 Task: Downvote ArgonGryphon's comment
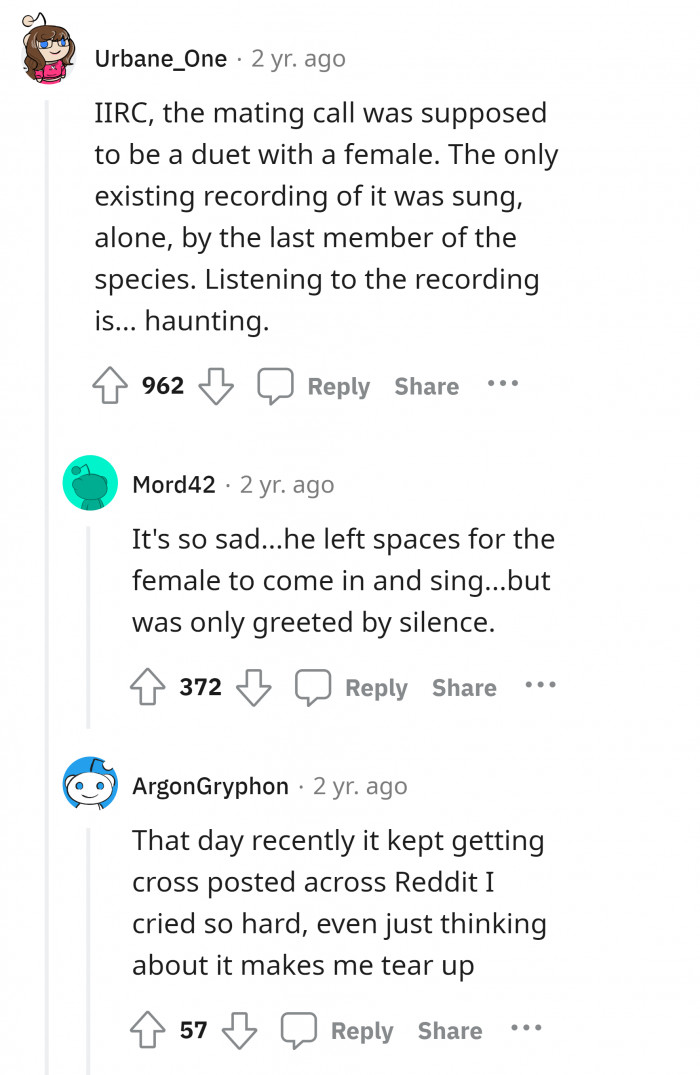240,1030
